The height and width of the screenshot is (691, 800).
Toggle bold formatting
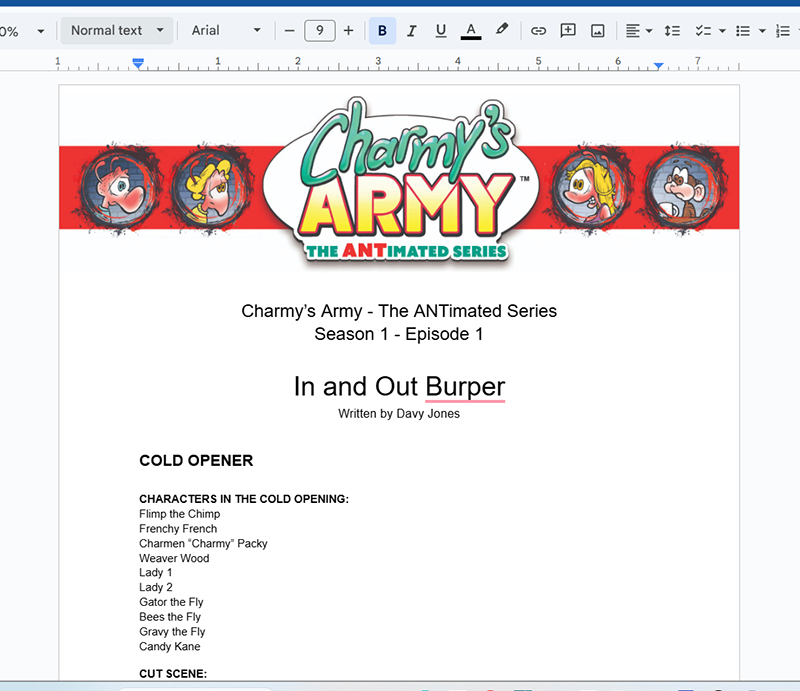click(382, 31)
